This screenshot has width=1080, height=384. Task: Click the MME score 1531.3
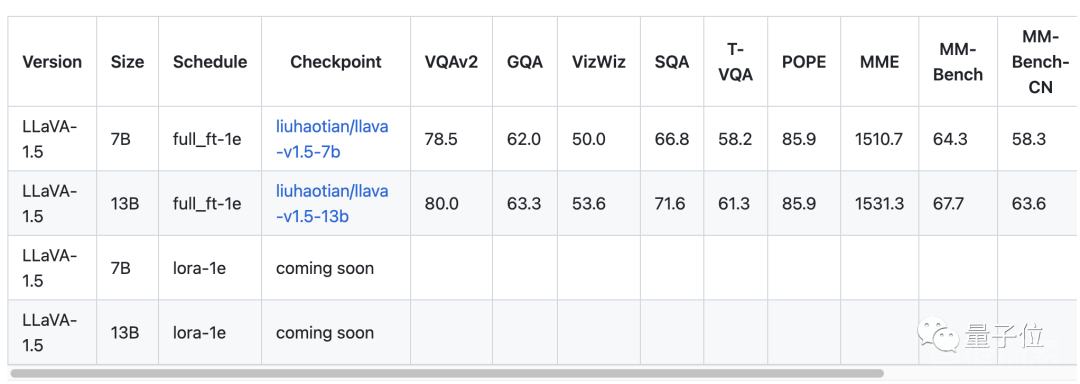[x=879, y=204]
